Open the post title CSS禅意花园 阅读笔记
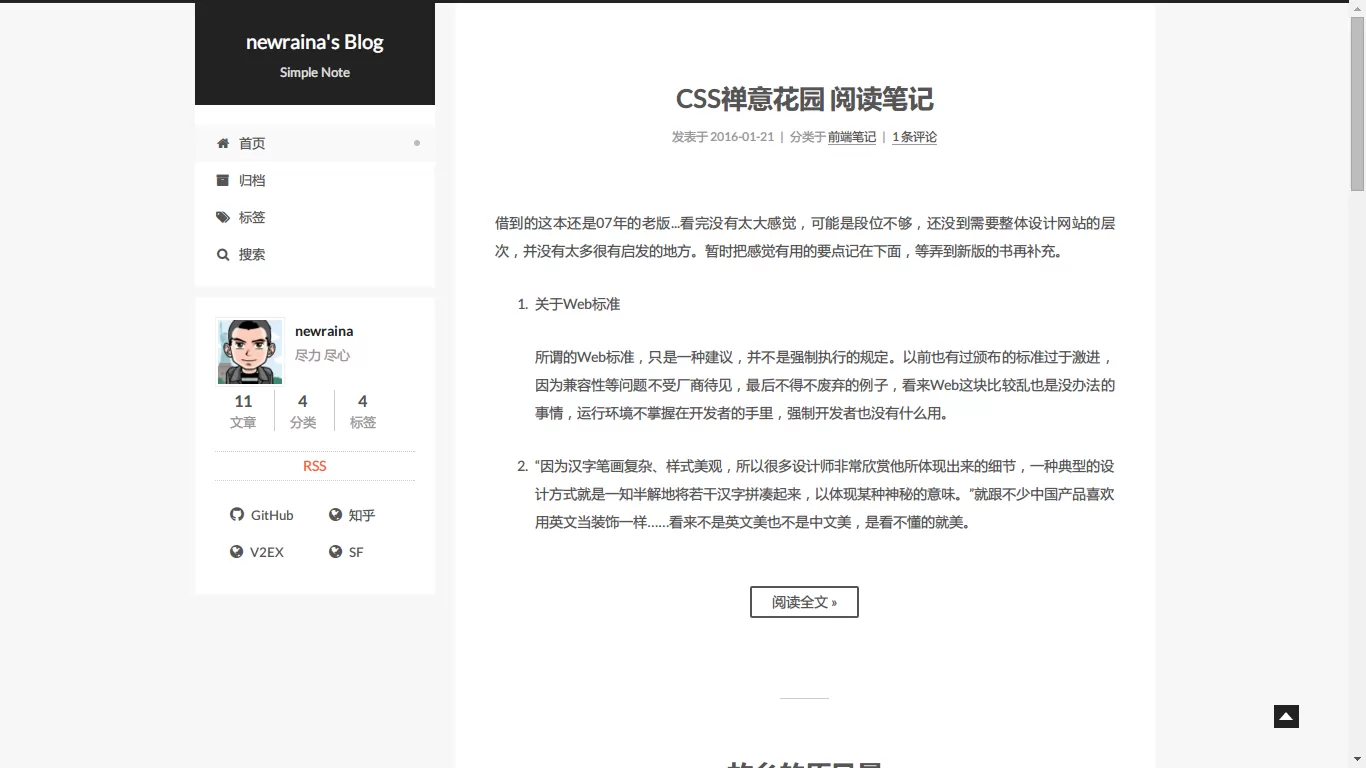Screen dimensions: 1366x768 click(x=804, y=99)
